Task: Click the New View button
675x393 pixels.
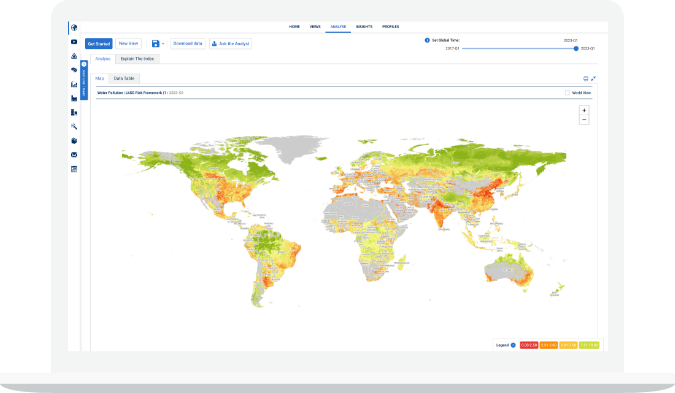Action: pos(128,43)
